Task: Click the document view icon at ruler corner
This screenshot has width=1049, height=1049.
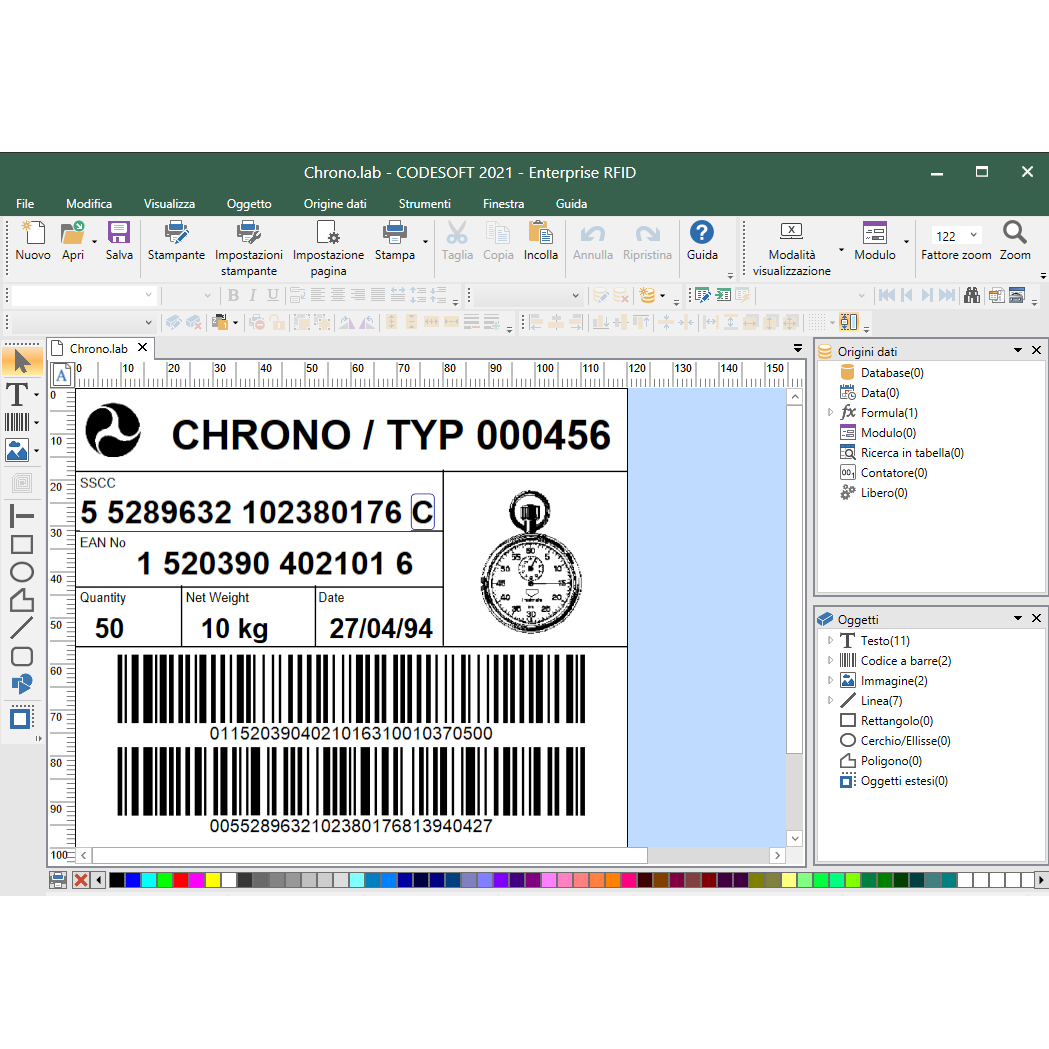Action: tap(62, 375)
